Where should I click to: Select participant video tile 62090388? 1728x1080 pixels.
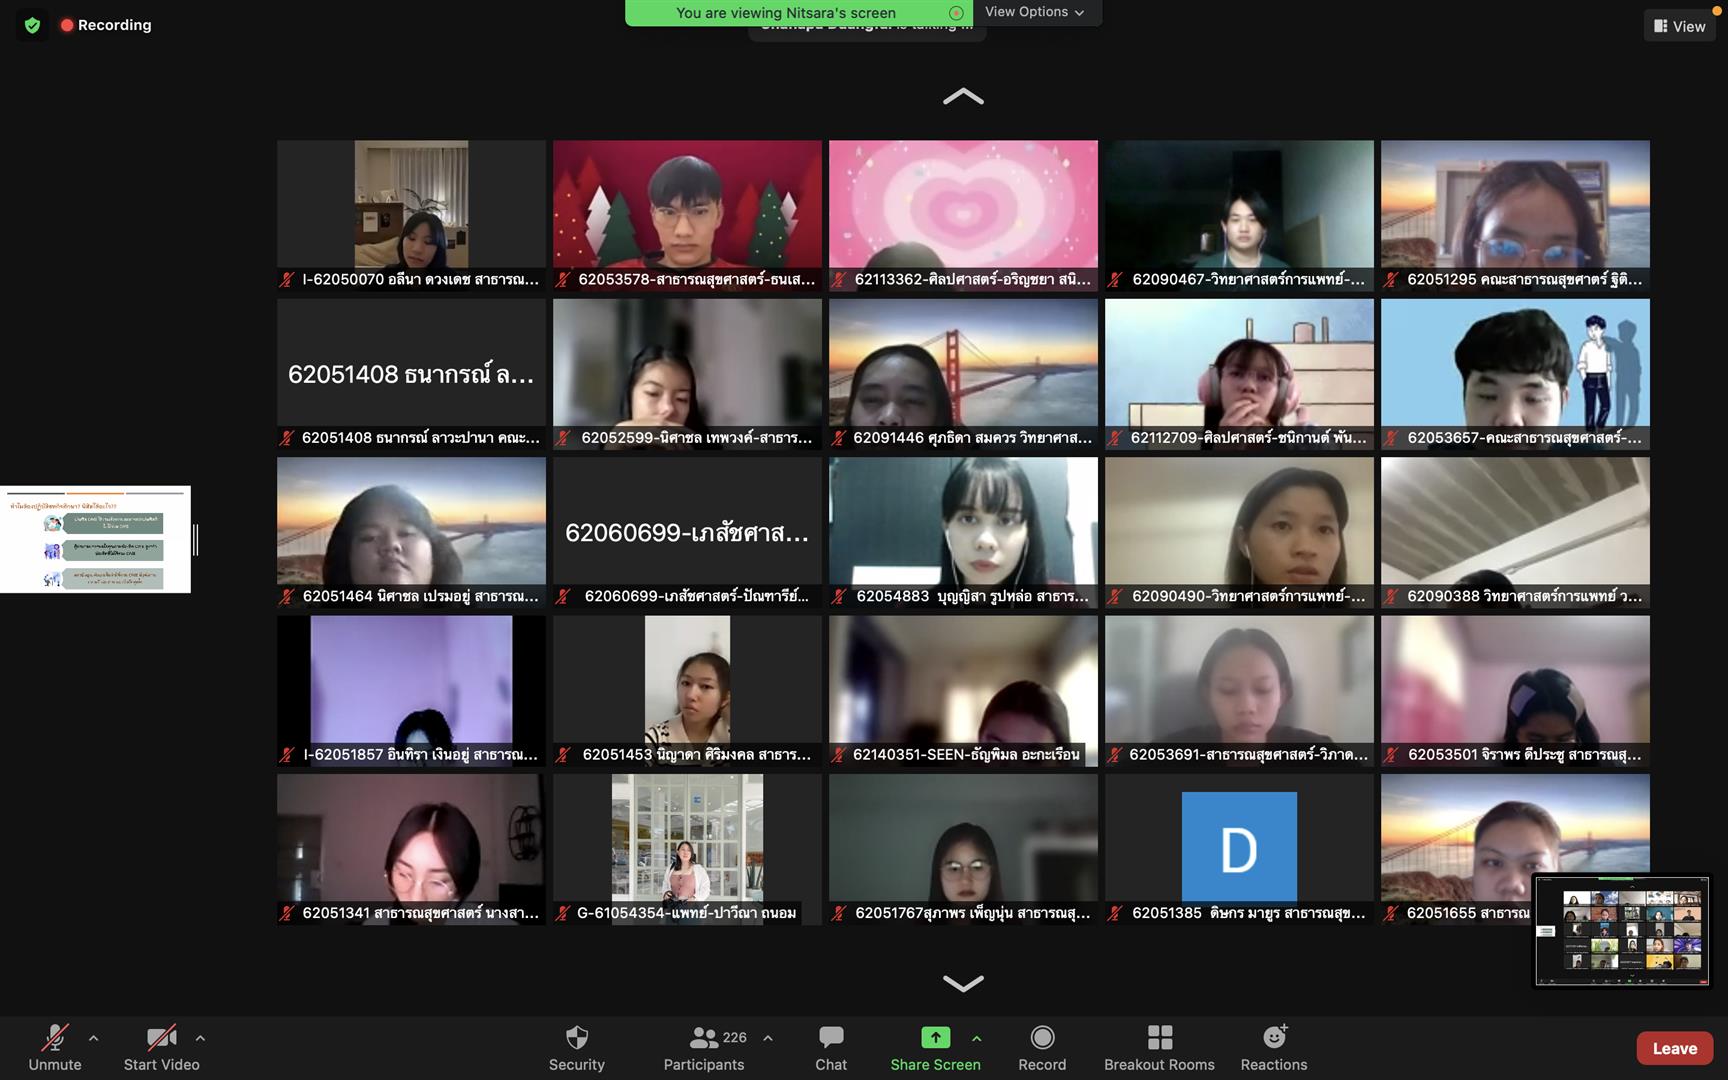pos(1515,532)
